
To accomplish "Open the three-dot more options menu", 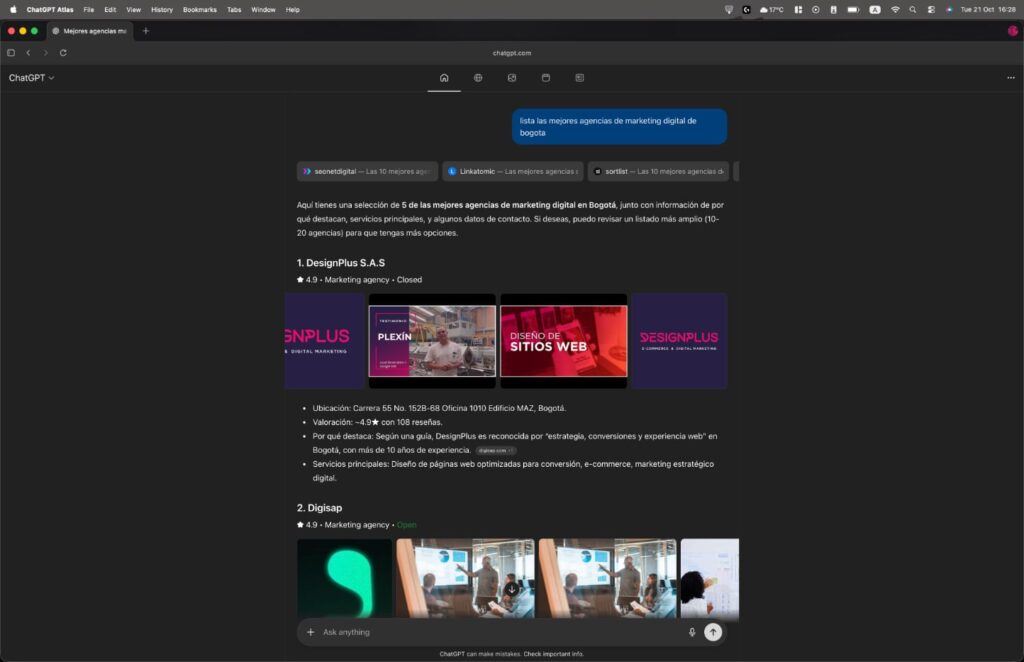I will [1010, 78].
